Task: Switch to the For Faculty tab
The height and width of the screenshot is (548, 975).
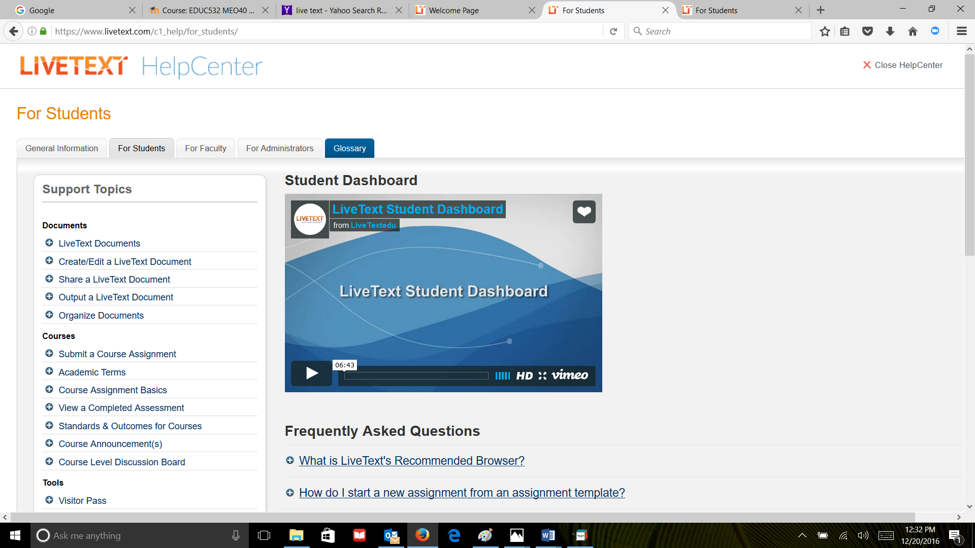Action: tap(205, 148)
